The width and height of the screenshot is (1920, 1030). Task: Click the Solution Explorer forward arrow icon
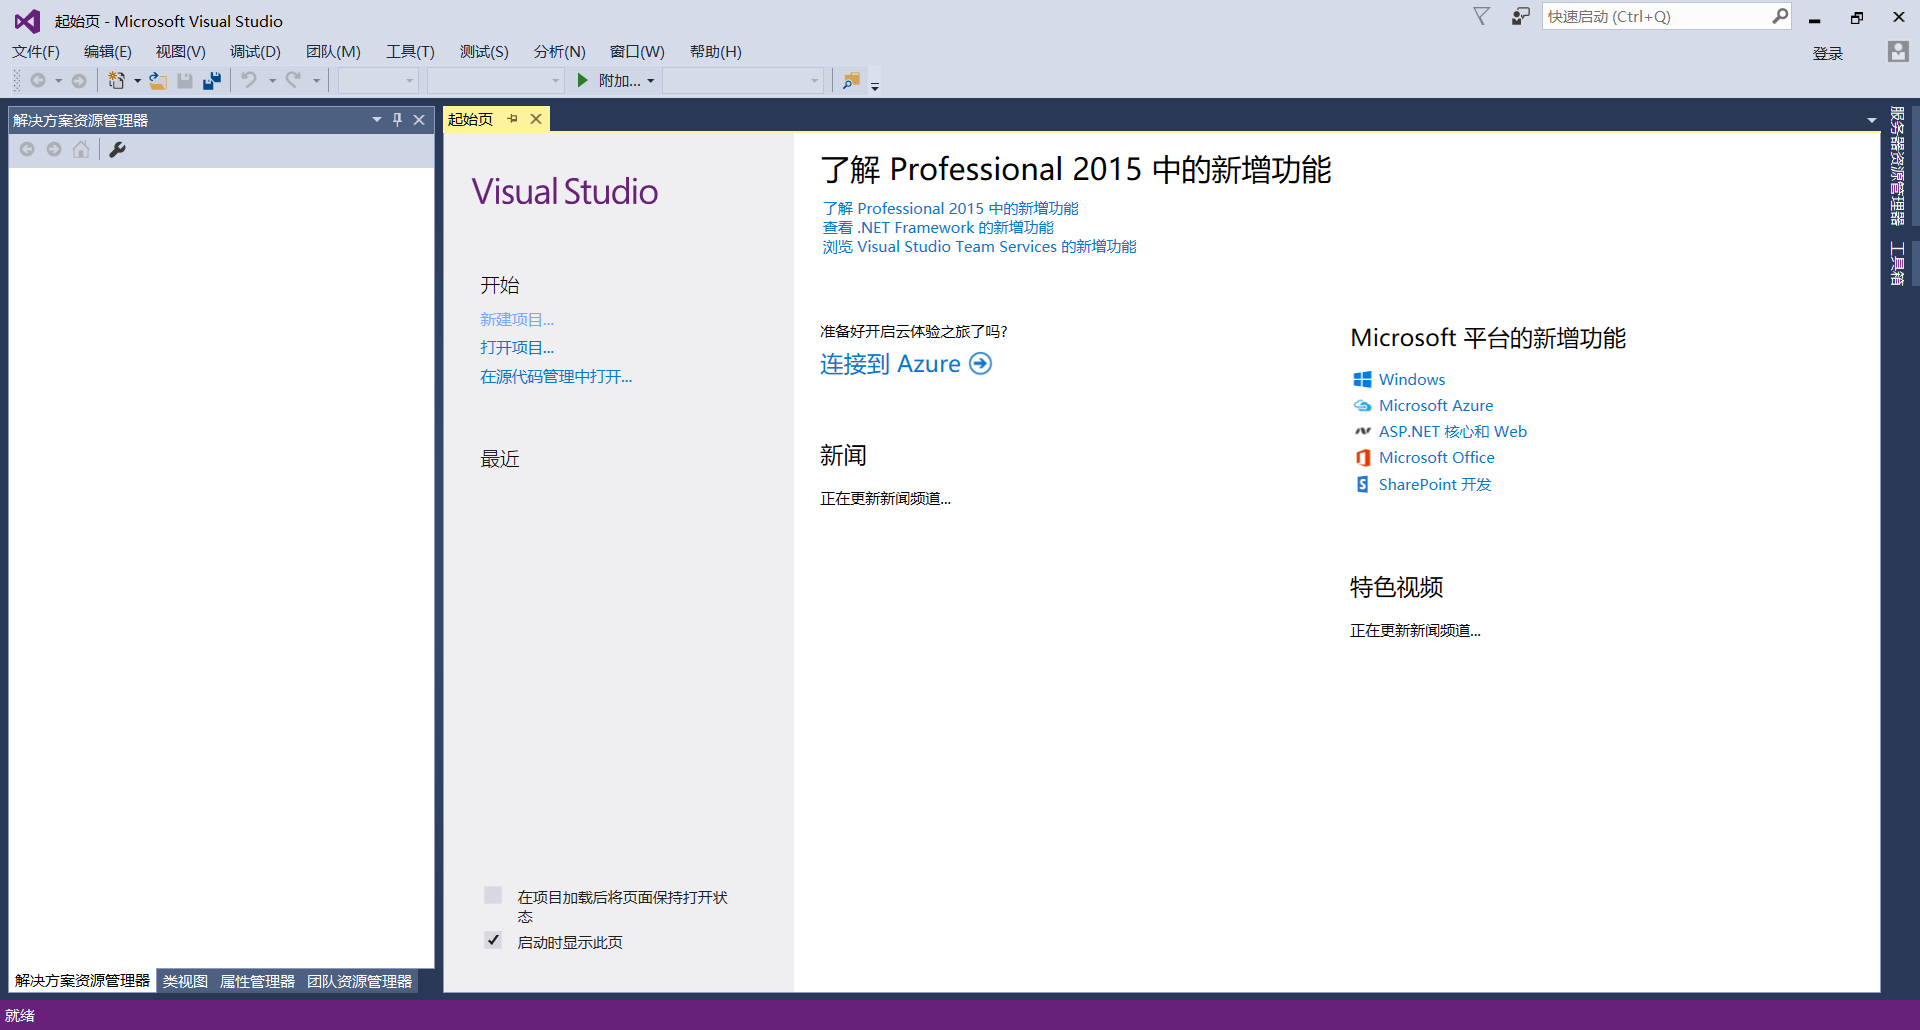[x=54, y=149]
